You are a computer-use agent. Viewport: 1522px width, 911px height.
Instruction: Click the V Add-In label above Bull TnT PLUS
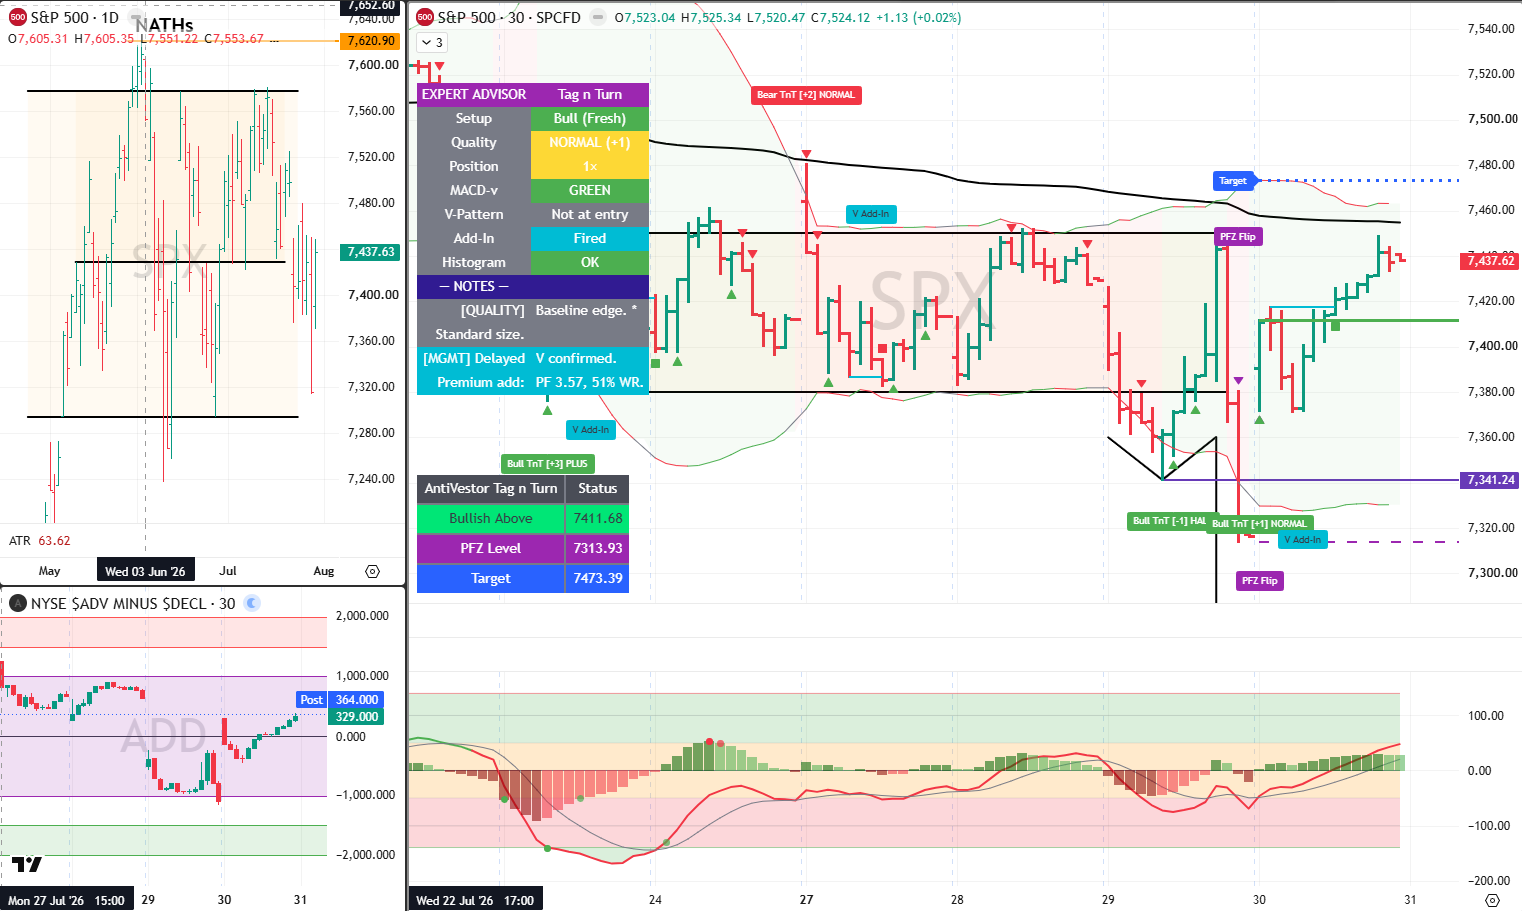coord(590,430)
